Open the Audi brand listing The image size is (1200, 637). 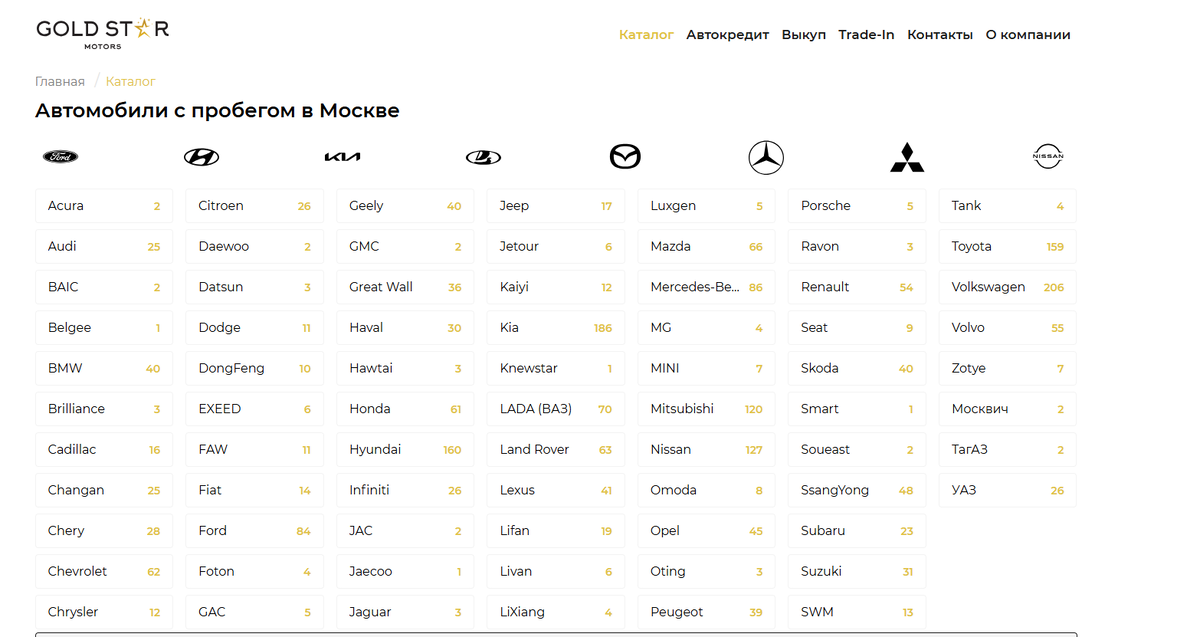click(104, 246)
